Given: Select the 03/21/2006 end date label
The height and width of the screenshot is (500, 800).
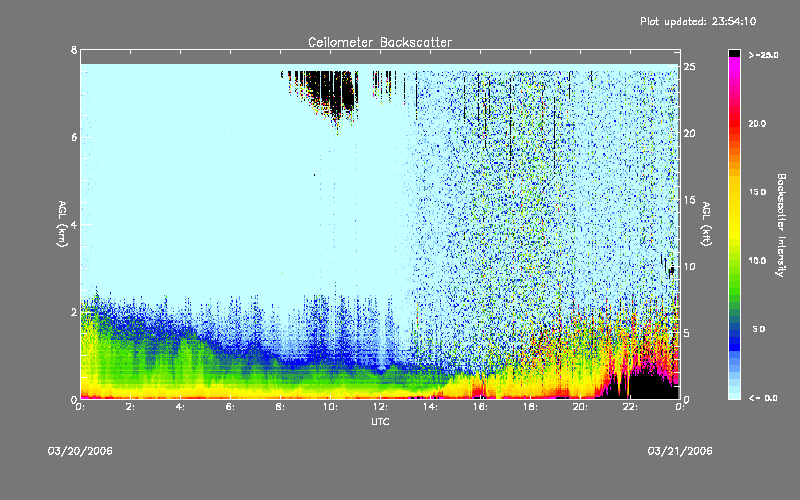Looking at the screenshot, I should pos(678,451).
